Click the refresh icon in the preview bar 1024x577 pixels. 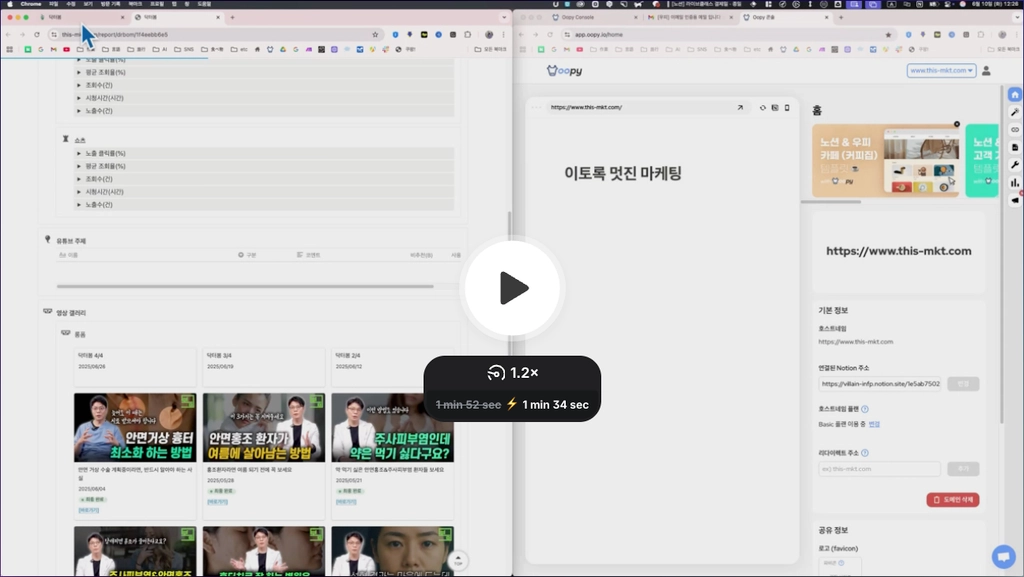(x=762, y=107)
